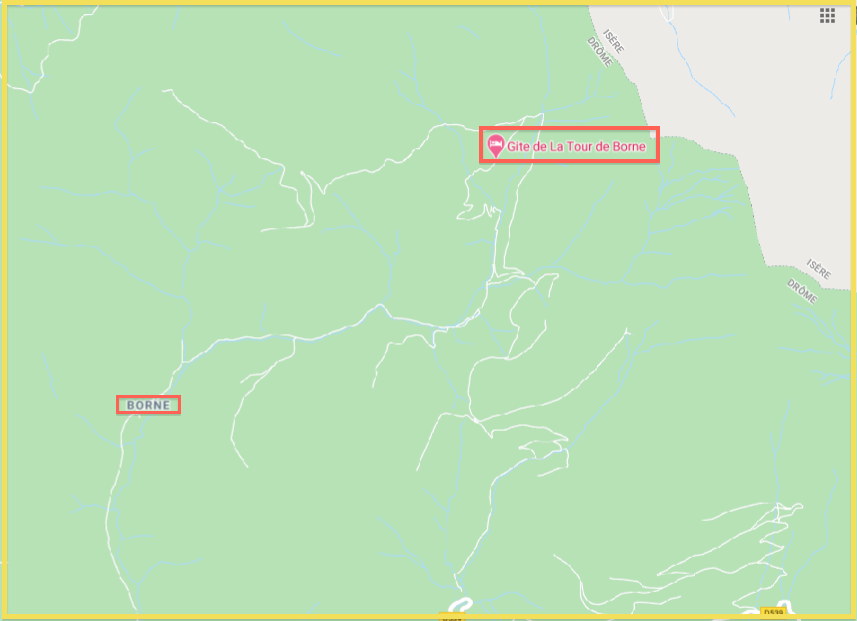Click the words "La Tour" in the gîte label

coord(570,147)
